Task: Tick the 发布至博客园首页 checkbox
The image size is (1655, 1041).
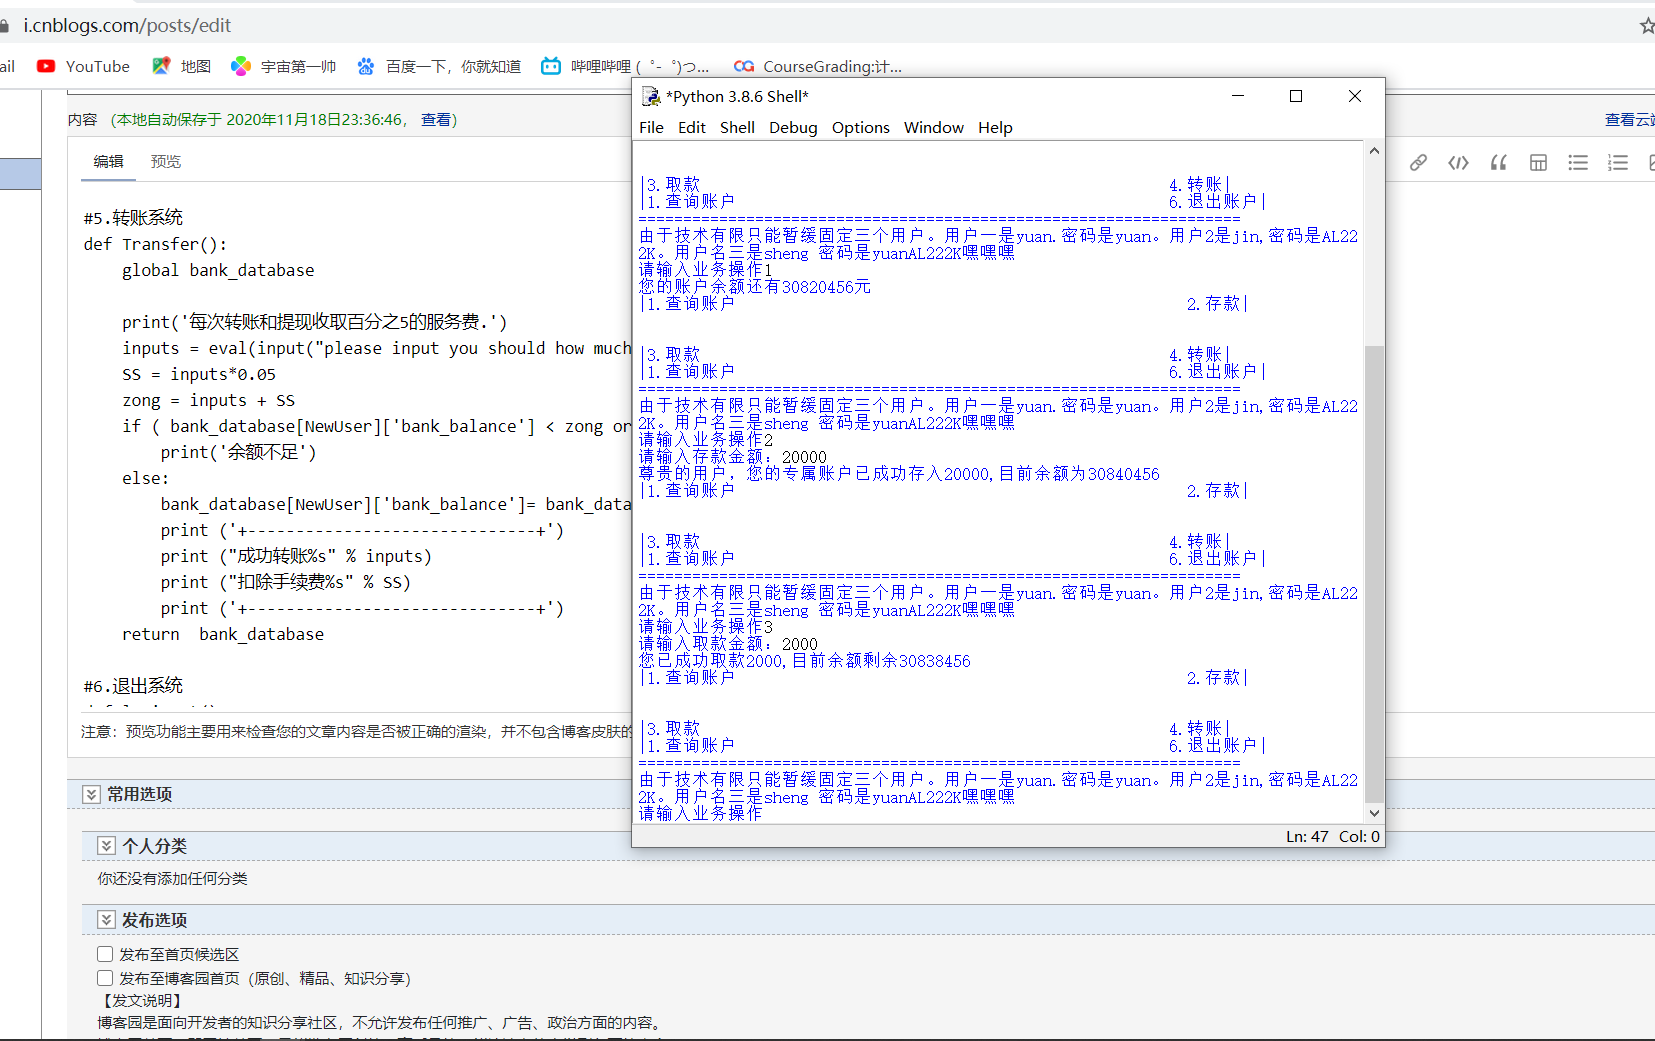Action: coord(105,978)
